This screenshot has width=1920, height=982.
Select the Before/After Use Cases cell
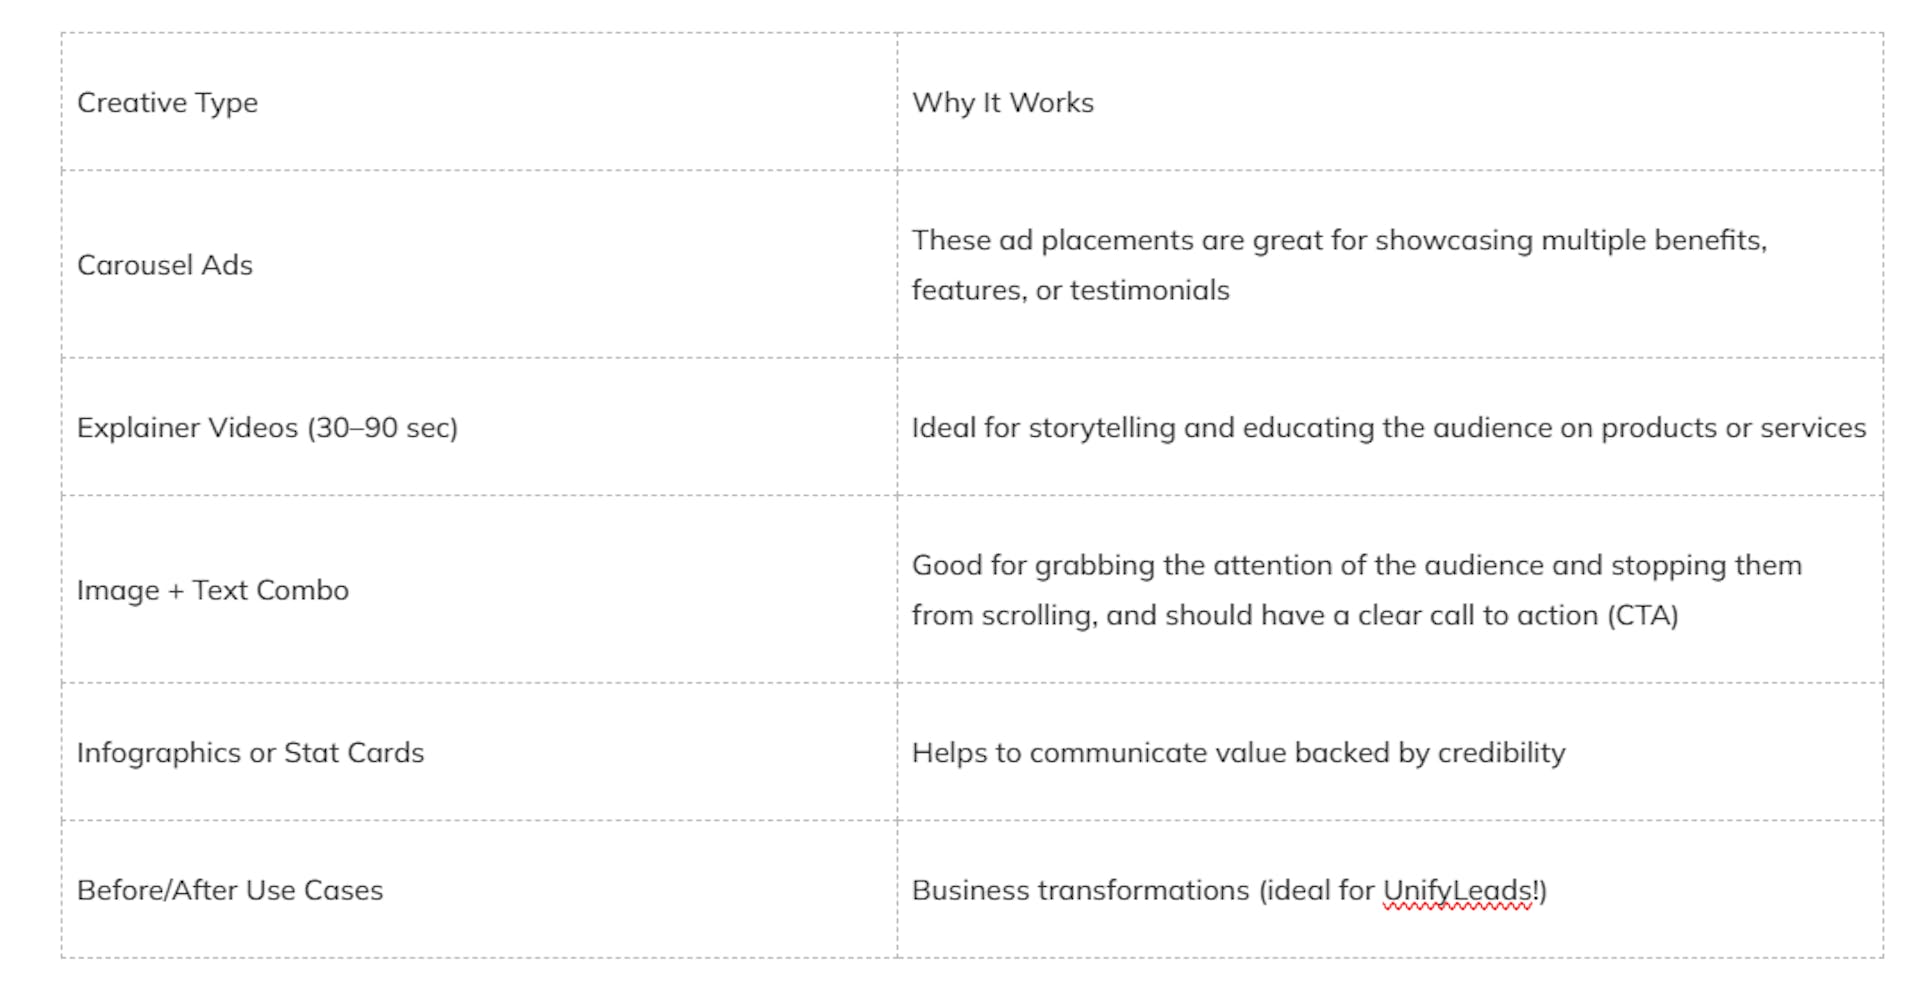tap(479, 890)
